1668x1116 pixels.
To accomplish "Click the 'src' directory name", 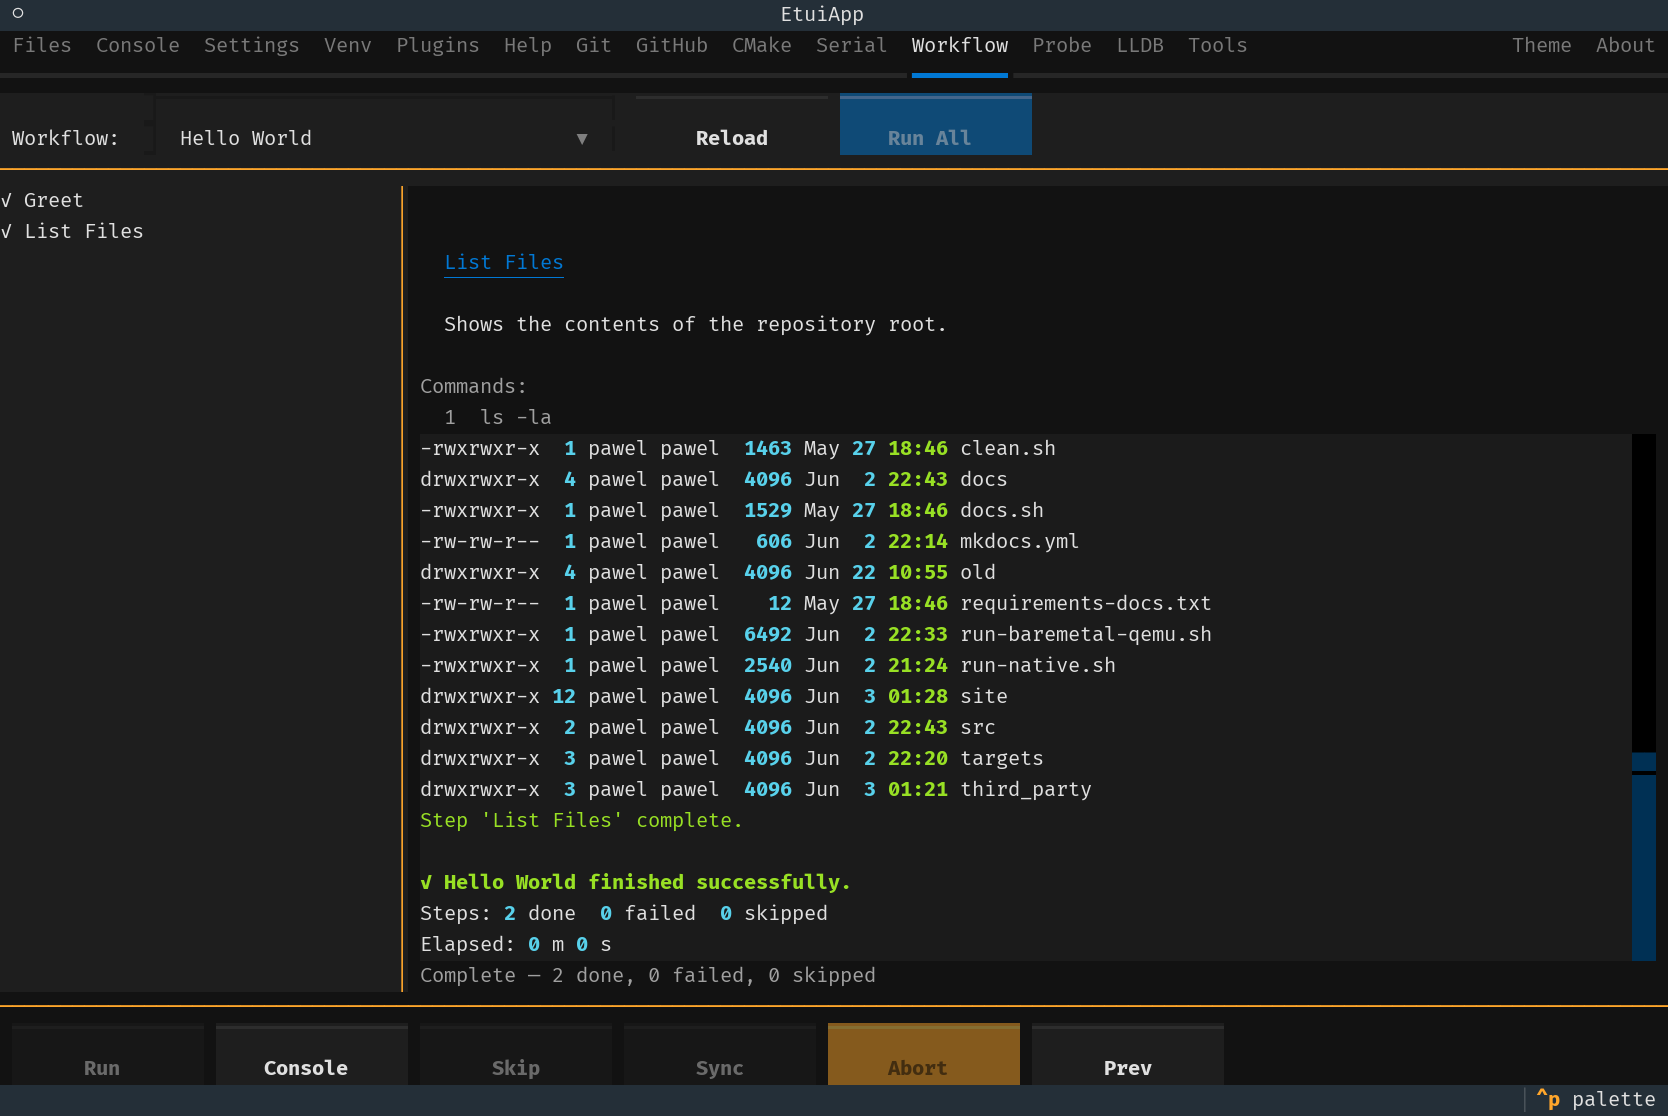I will pyautogui.click(x=978, y=727).
